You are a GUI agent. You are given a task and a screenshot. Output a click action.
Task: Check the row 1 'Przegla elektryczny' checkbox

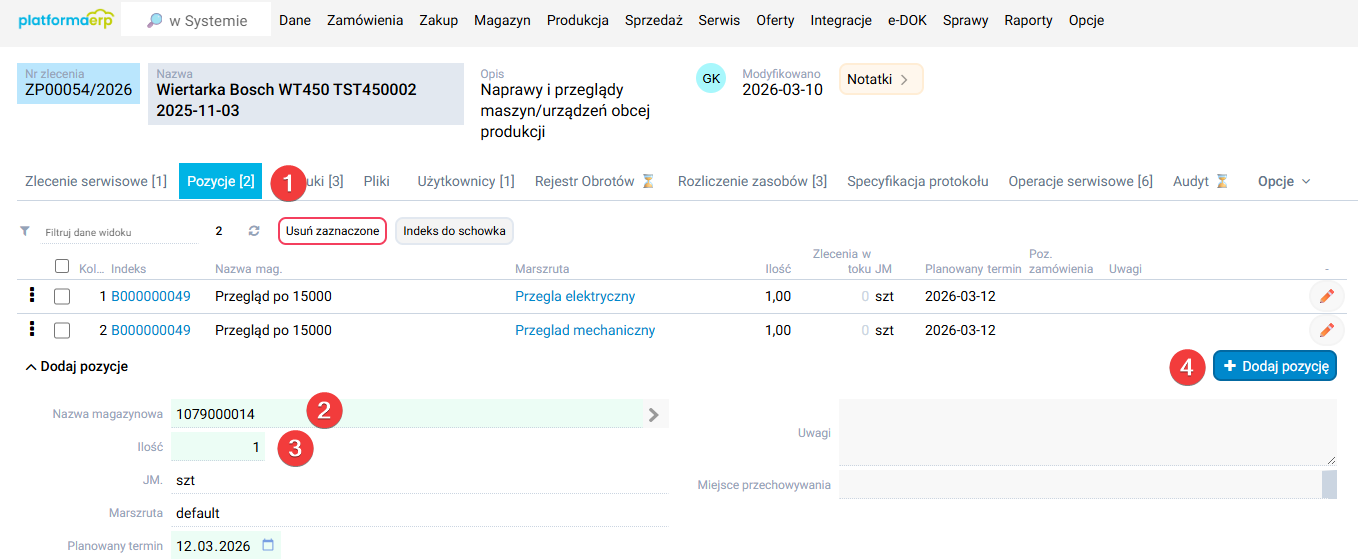point(62,296)
